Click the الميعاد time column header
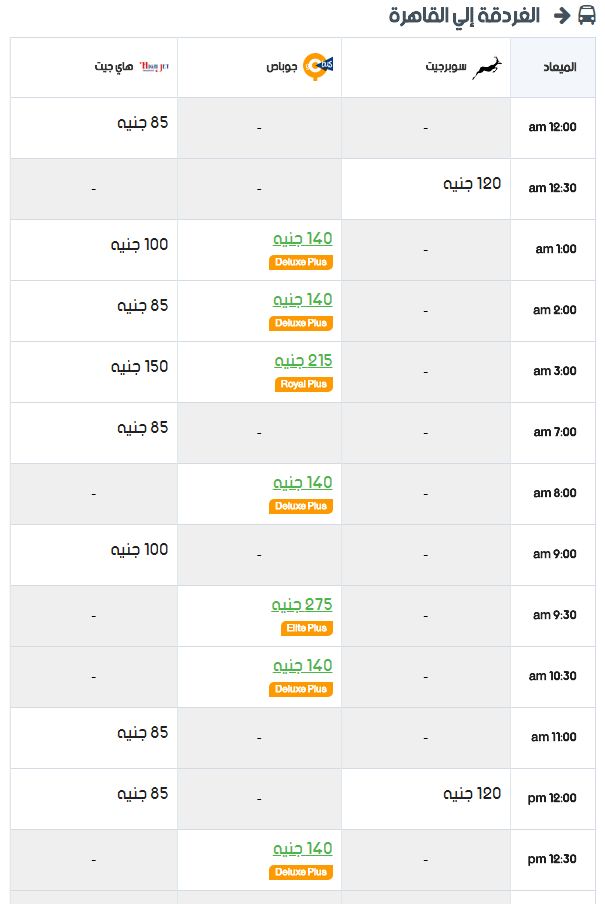This screenshot has width=605, height=904. click(x=553, y=67)
